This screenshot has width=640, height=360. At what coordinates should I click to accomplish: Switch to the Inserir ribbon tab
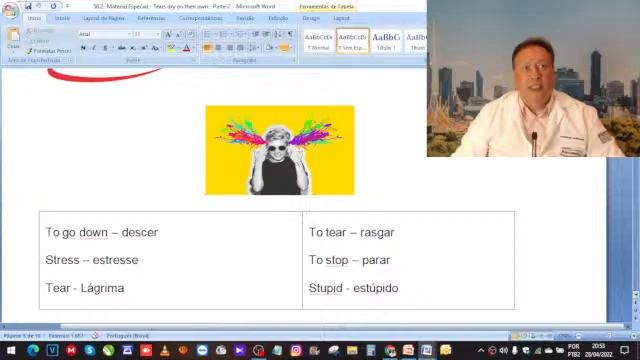coord(62,18)
